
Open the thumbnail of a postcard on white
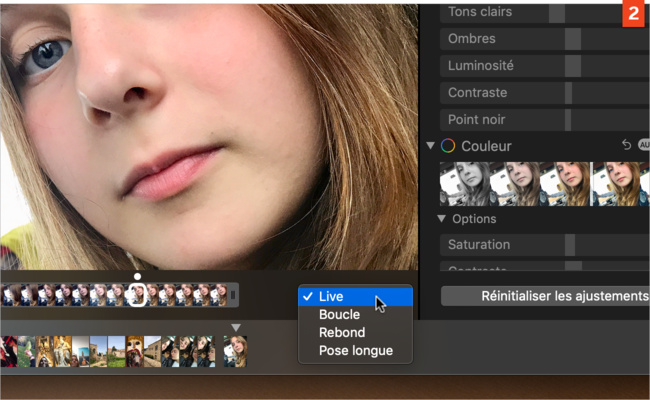[x=80, y=352]
